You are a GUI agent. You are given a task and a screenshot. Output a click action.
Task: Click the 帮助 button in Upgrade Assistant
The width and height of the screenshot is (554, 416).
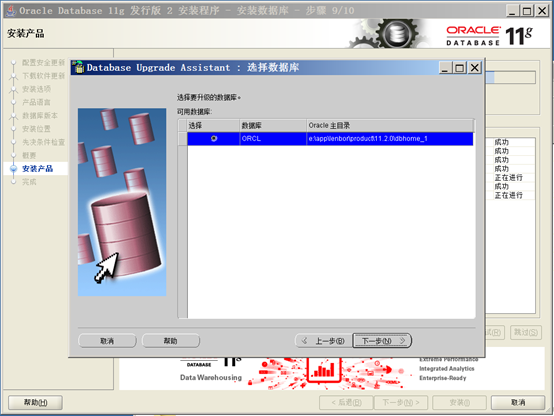[171, 341]
